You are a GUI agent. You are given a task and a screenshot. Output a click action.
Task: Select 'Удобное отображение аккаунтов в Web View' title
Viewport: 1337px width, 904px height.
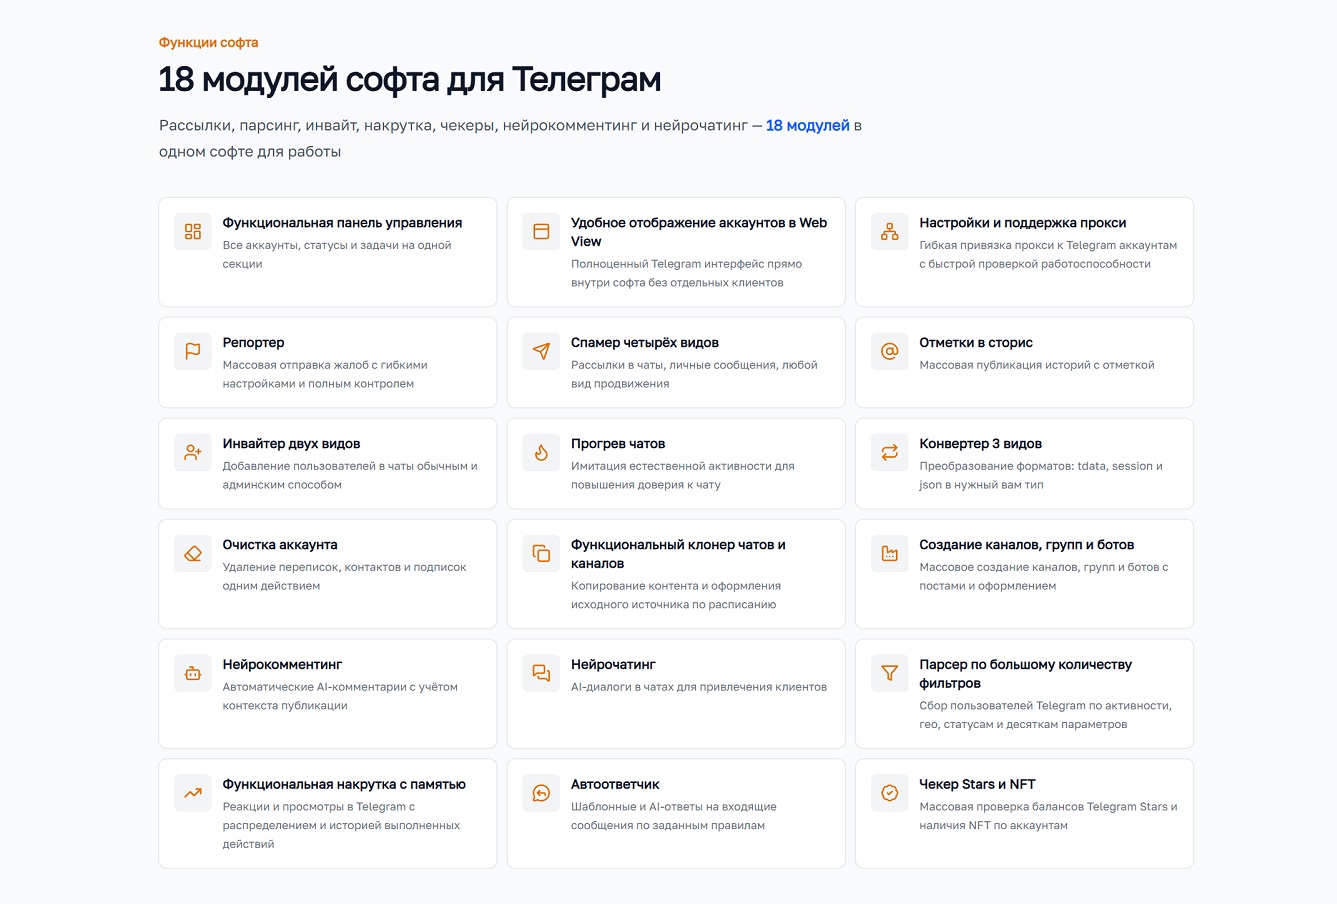pos(699,232)
